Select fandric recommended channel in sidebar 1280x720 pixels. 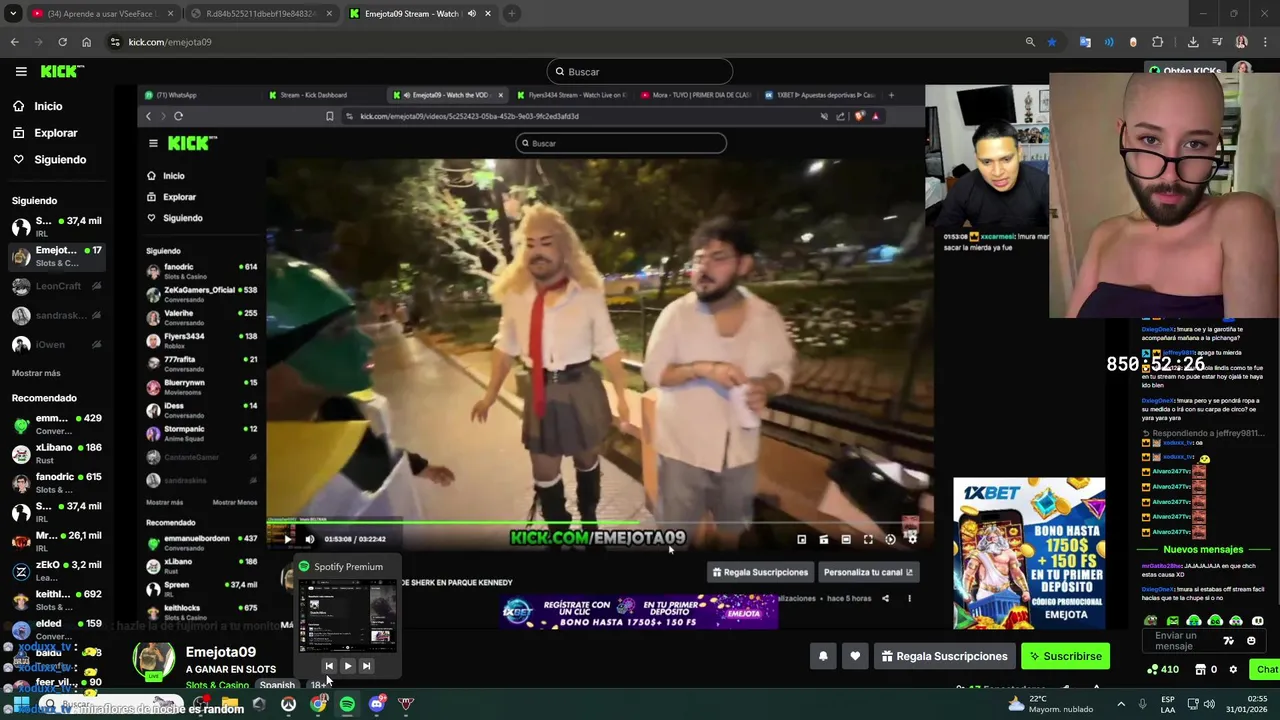click(x=57, y=483)
